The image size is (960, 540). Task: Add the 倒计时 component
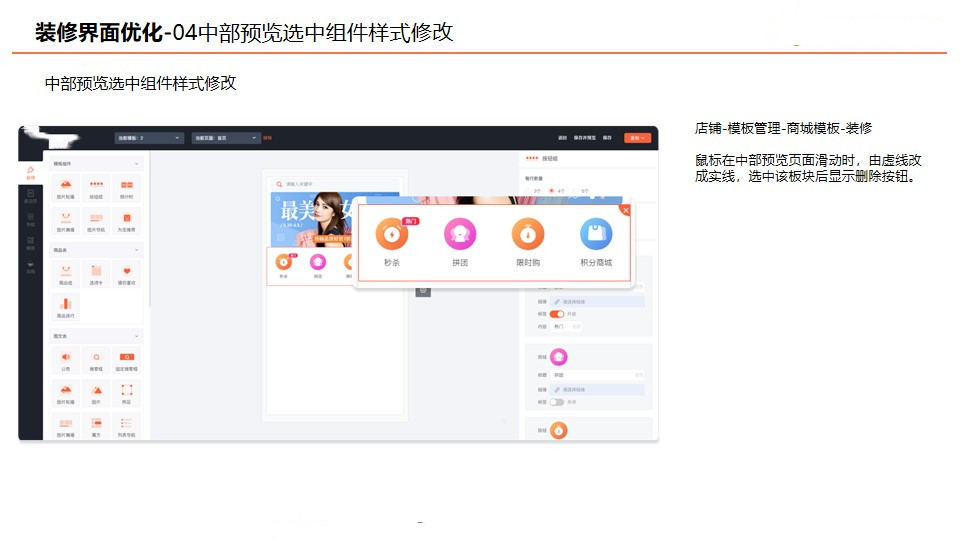pyautogui.click(x=127, y=188)
